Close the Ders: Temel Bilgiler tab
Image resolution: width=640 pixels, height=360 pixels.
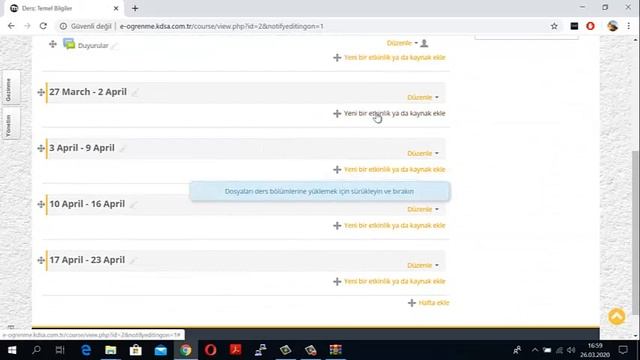point(116,8)
